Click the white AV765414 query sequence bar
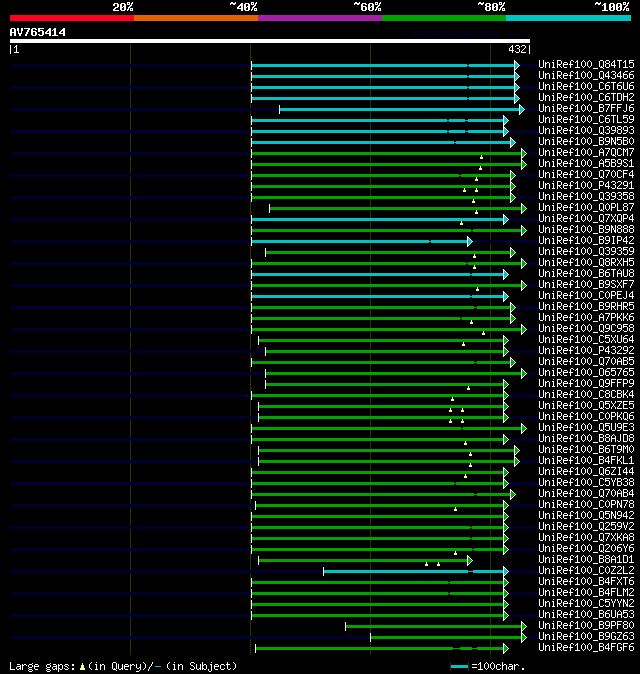 [x=270, y=41]
